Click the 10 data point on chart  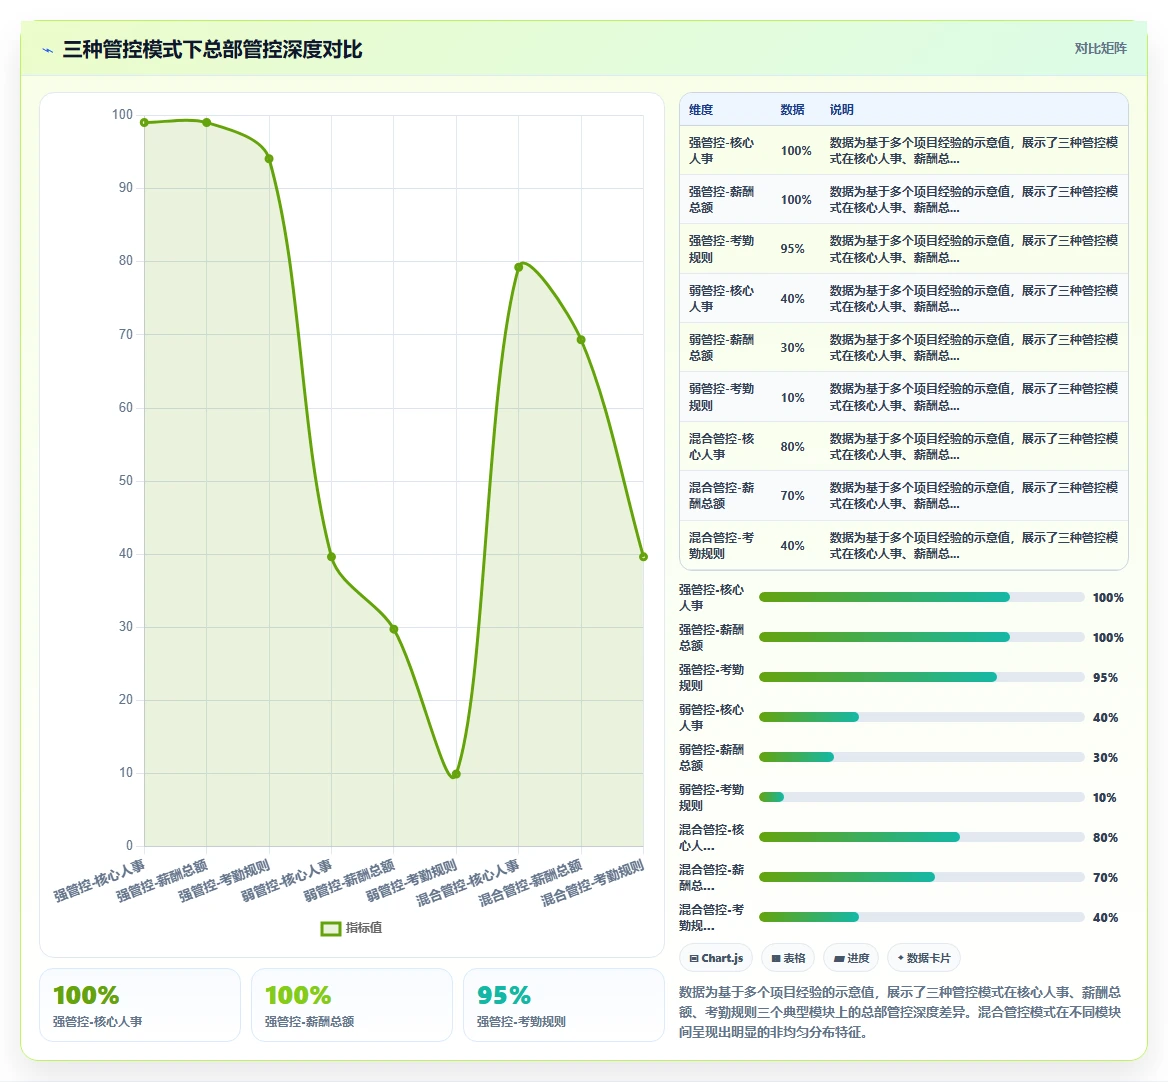click(x=456, y=774)
